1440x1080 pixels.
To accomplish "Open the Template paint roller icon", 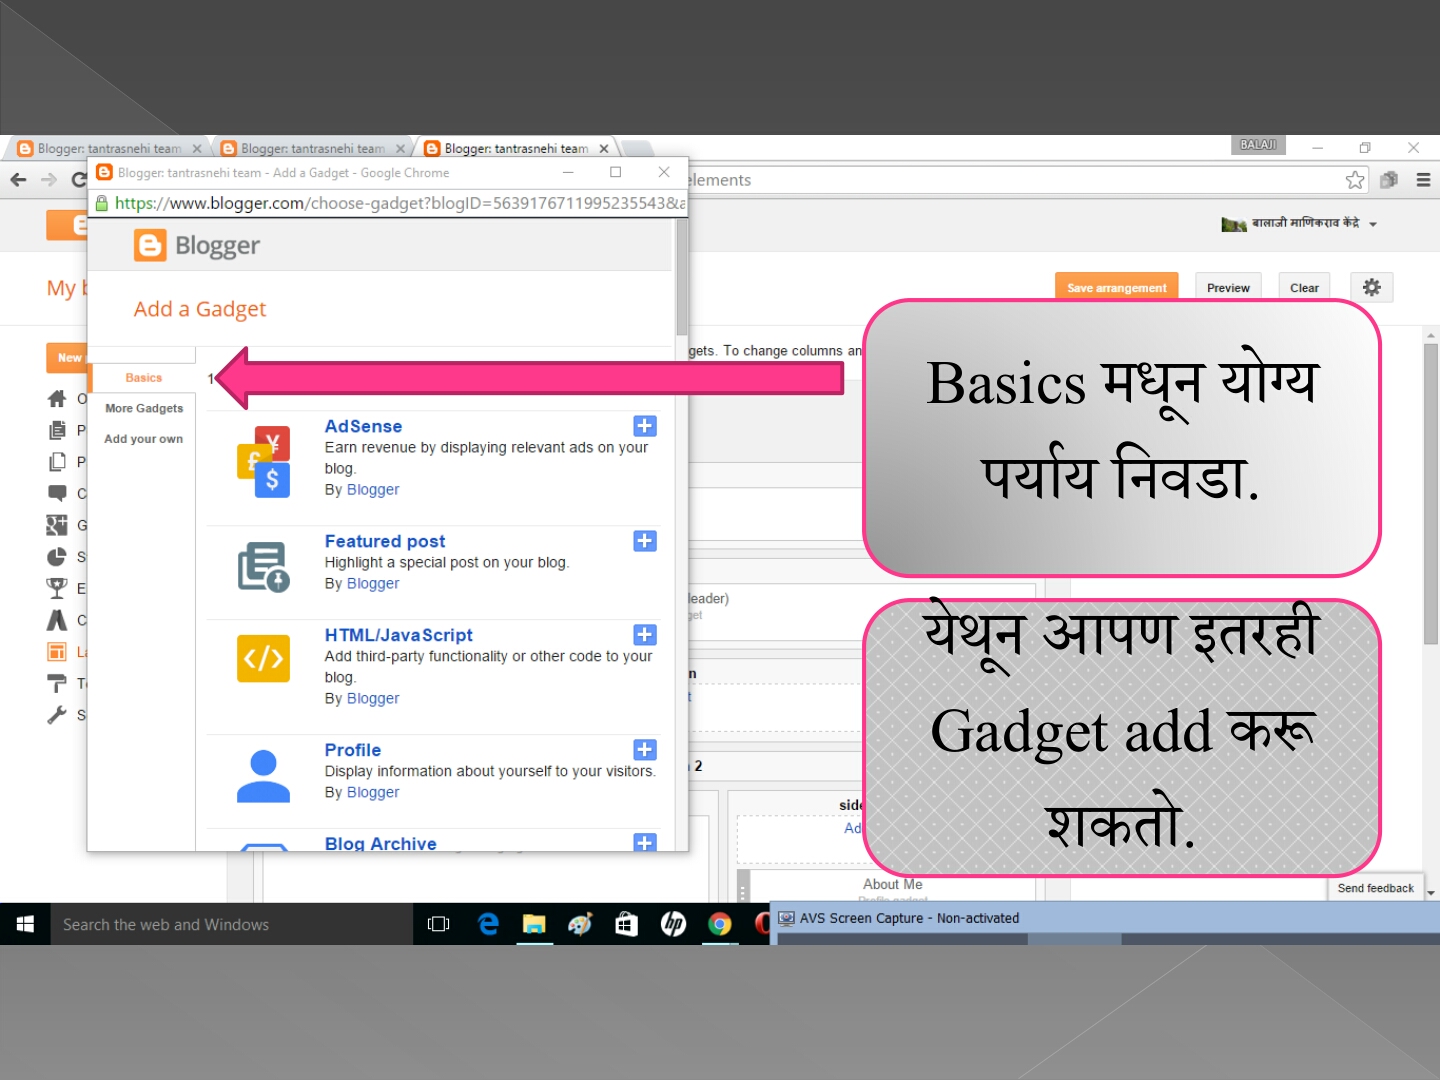I will point(57,683).
